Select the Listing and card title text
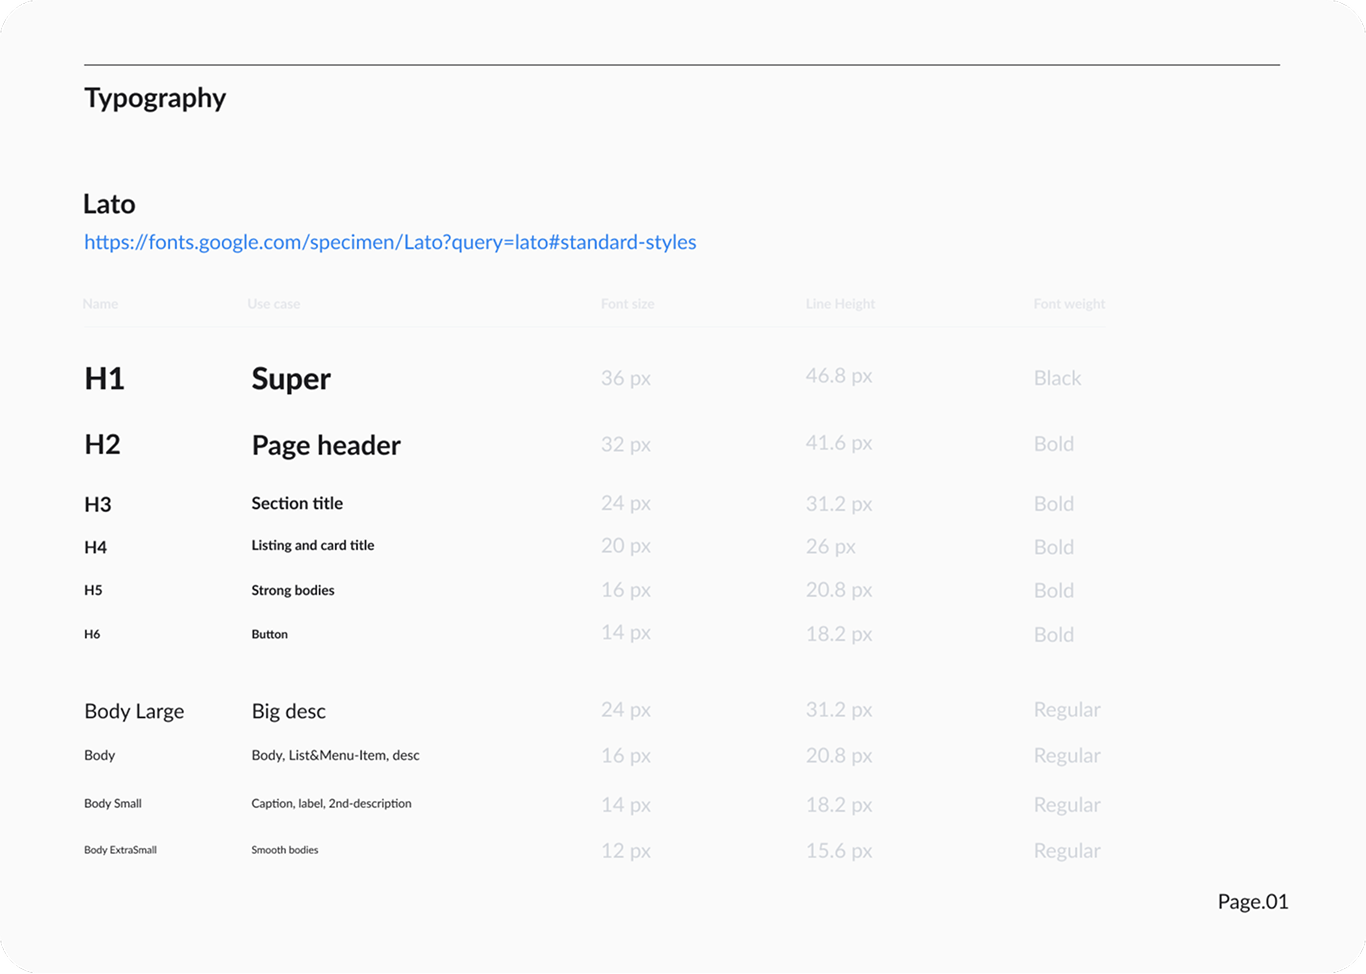This screenshot has height=974, width=1366. coord(313,546)
